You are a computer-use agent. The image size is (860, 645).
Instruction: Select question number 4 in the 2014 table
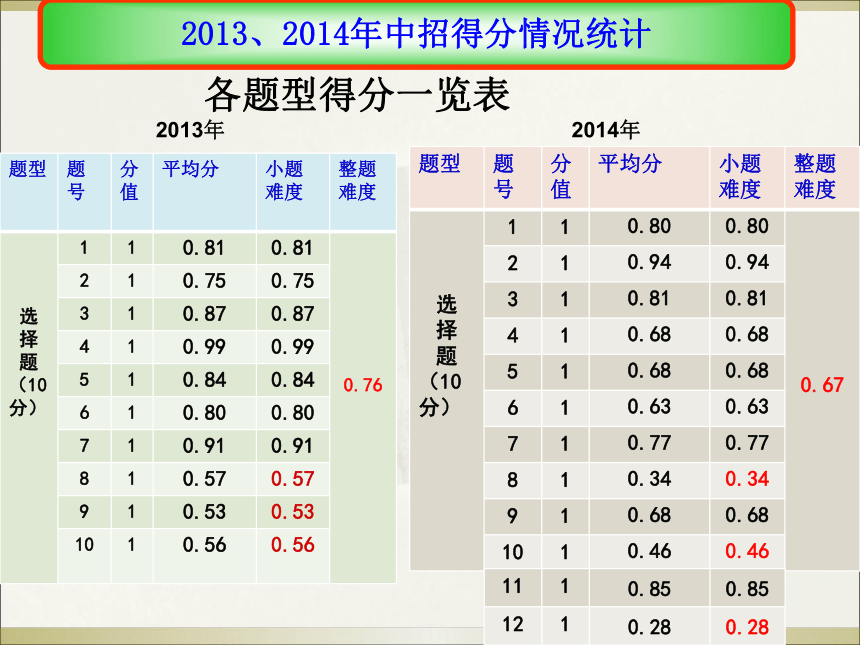512,335
